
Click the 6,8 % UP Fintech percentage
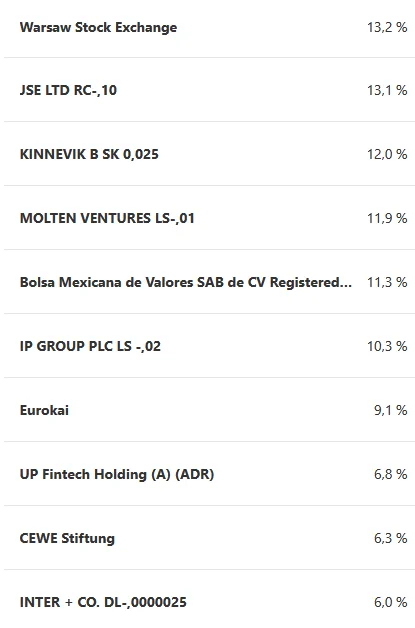coord(391,474)
